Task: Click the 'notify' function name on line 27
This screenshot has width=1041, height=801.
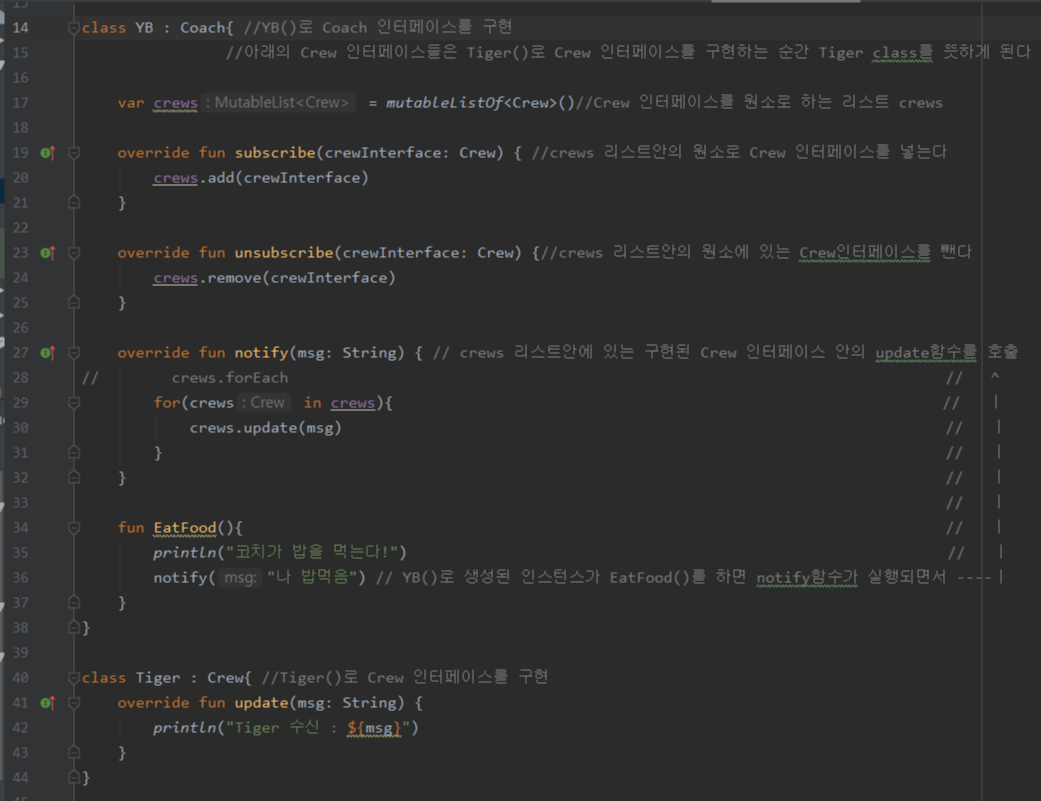Action: click(261, 352)
